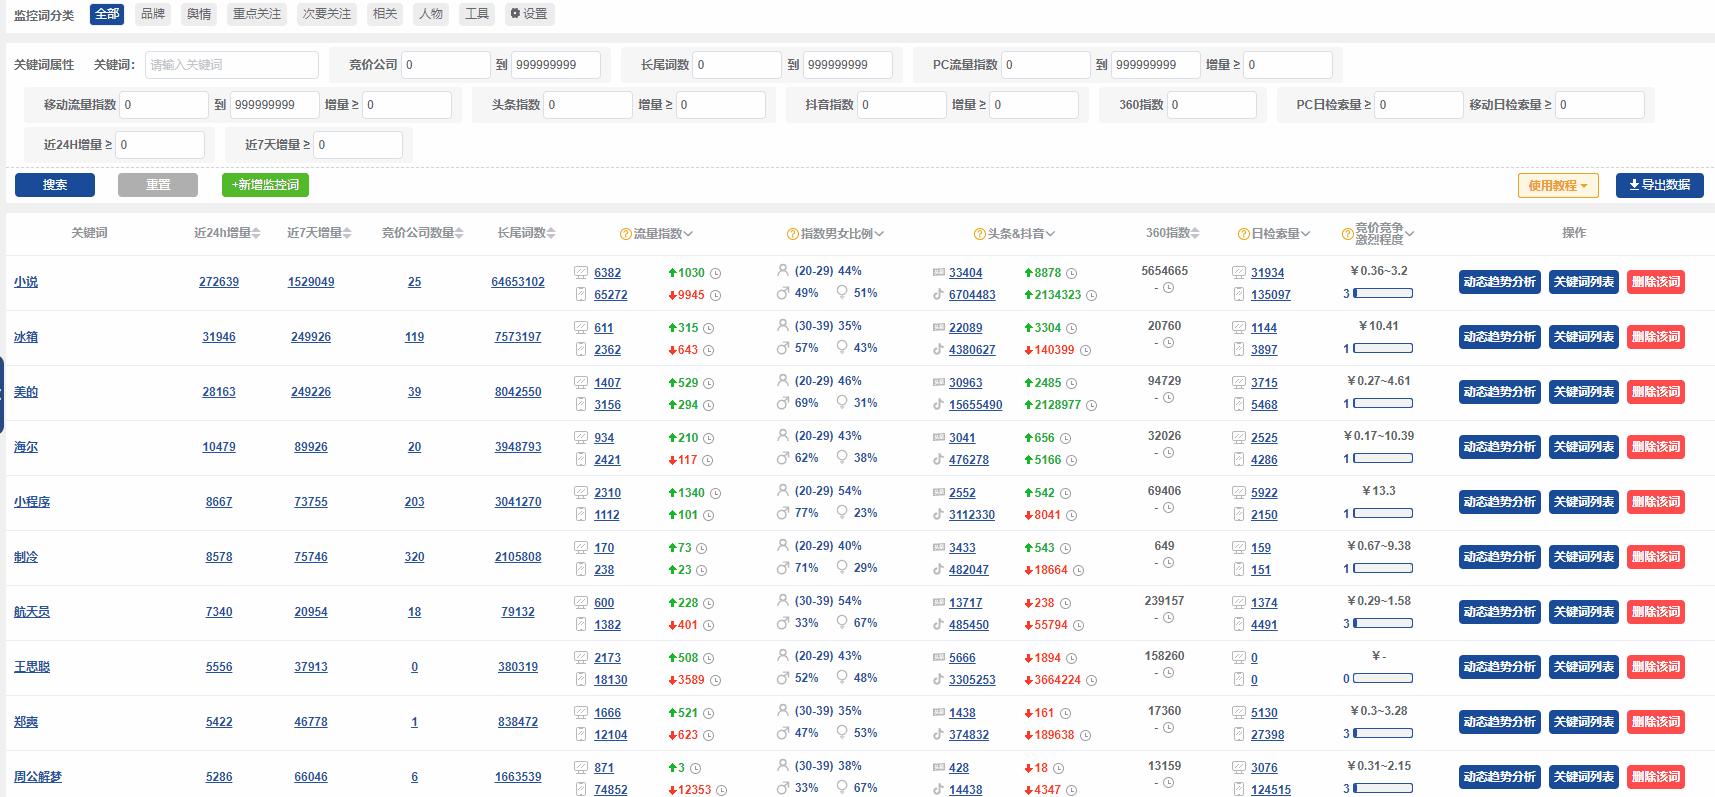The width and height of the screenshot is (1715, 797).
Task: Click the help icon beside 指数男女比例 header
Action: point(793,234)
